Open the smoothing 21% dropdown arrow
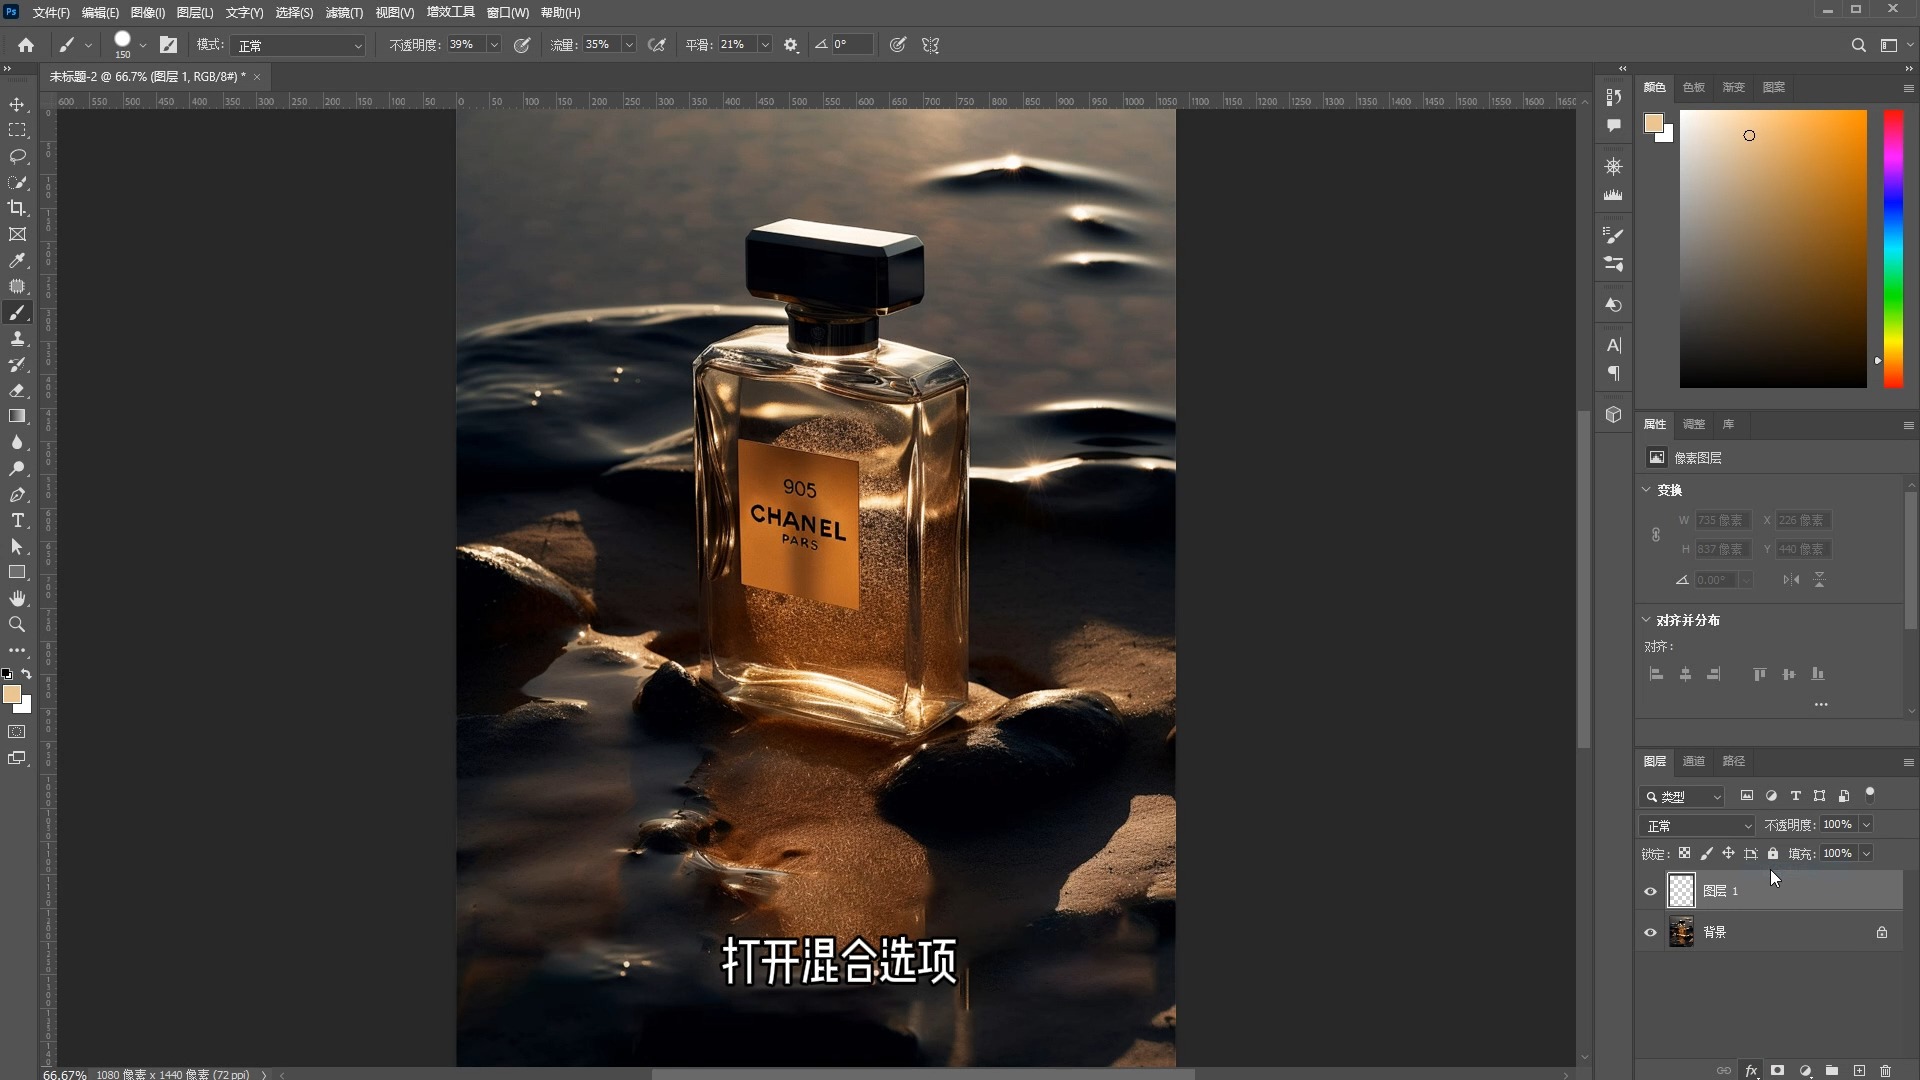Image resolution: width=1920 pixels, height=1080 pixels. coord(765,45)
